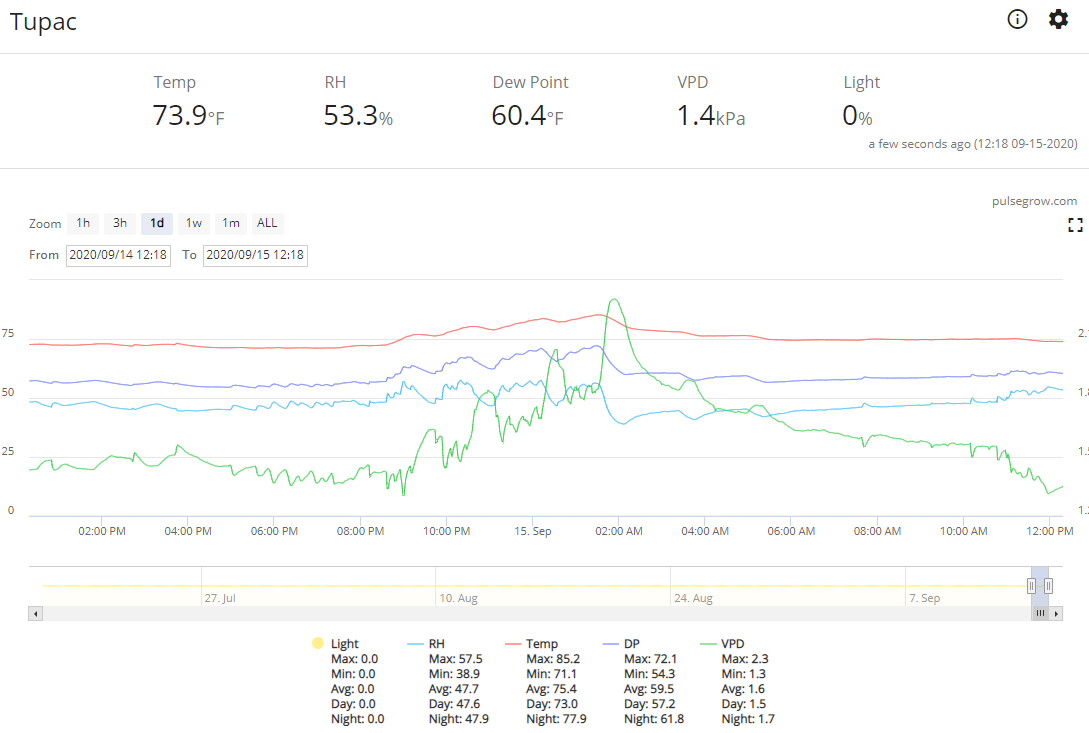1089x733 pixels.
Task: Toggle DP series in the legend
Action: (631, 643)
